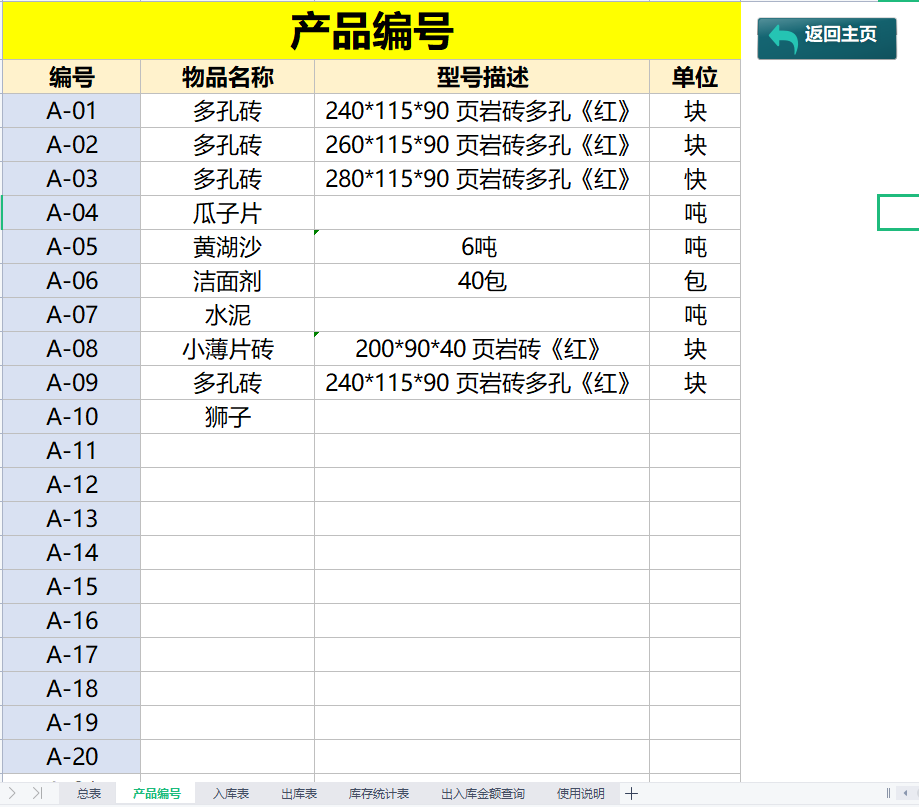
Task: Click the 返回主页 button to return home
Action: click(x=826, y=32)
